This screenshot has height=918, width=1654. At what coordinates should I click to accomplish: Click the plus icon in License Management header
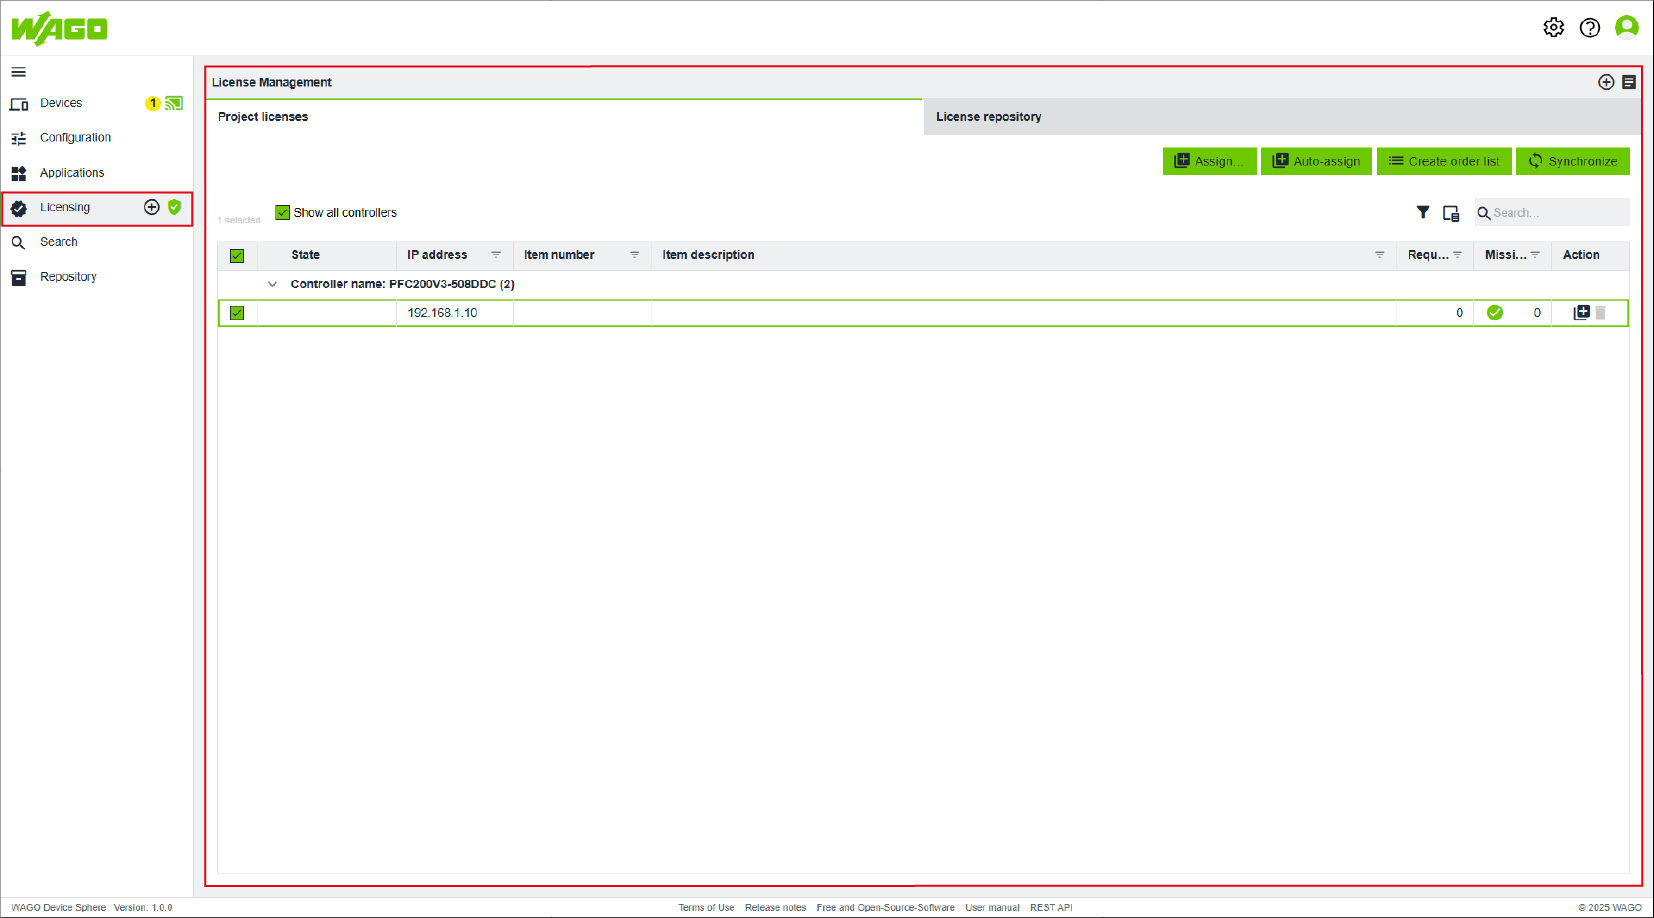1606,82
